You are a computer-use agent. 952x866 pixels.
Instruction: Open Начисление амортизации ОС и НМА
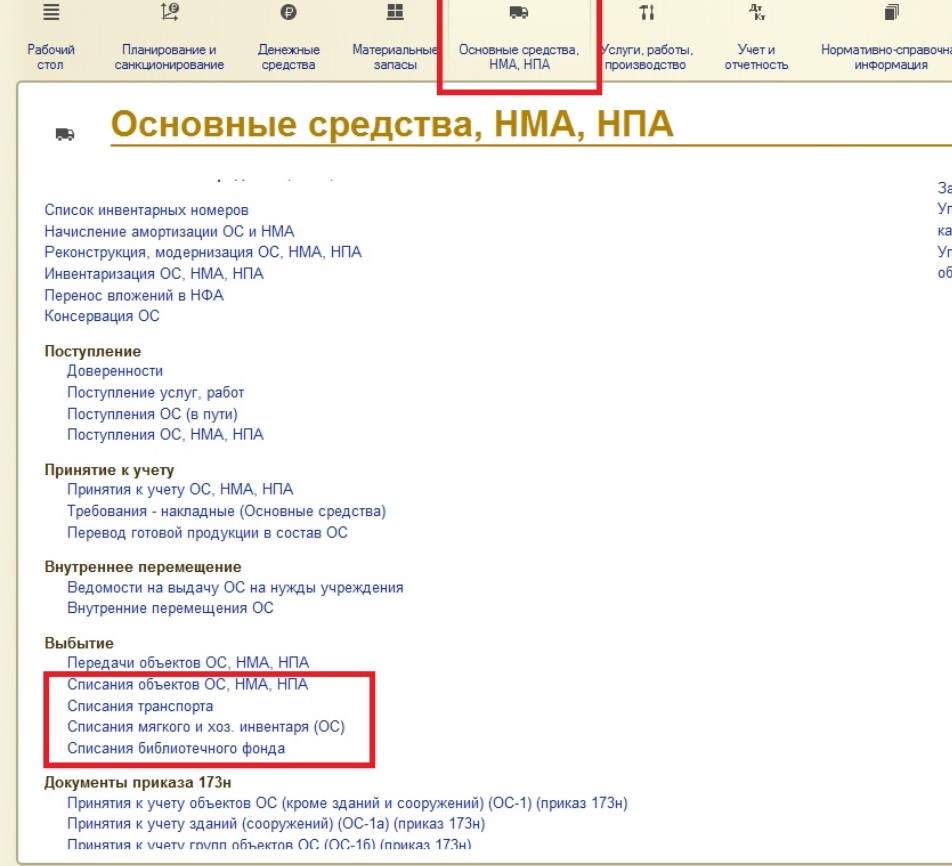tap(169, 231)
